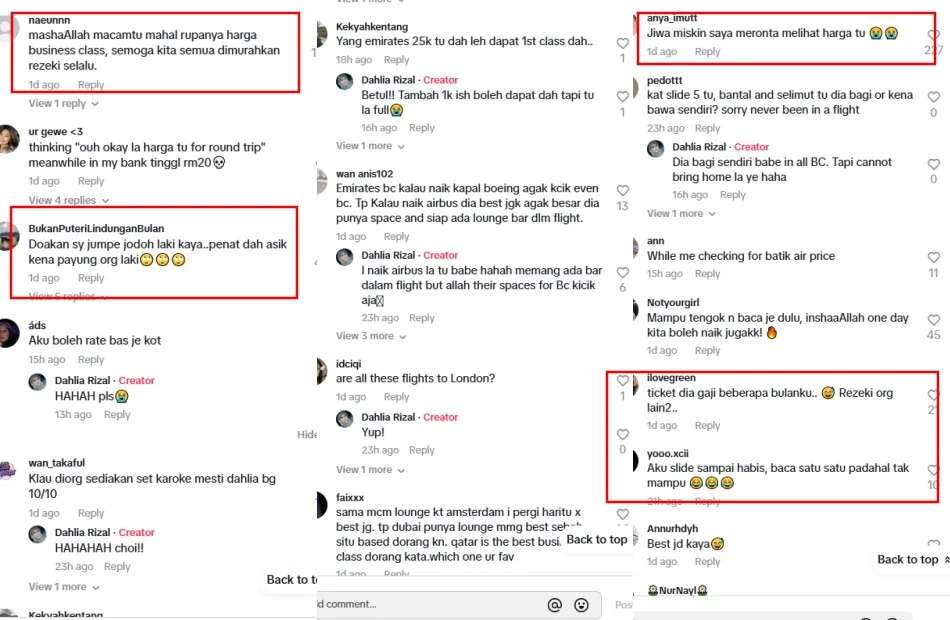Open faixxx's profile from username
Screen dimensions: 950x620
point(350,497)
